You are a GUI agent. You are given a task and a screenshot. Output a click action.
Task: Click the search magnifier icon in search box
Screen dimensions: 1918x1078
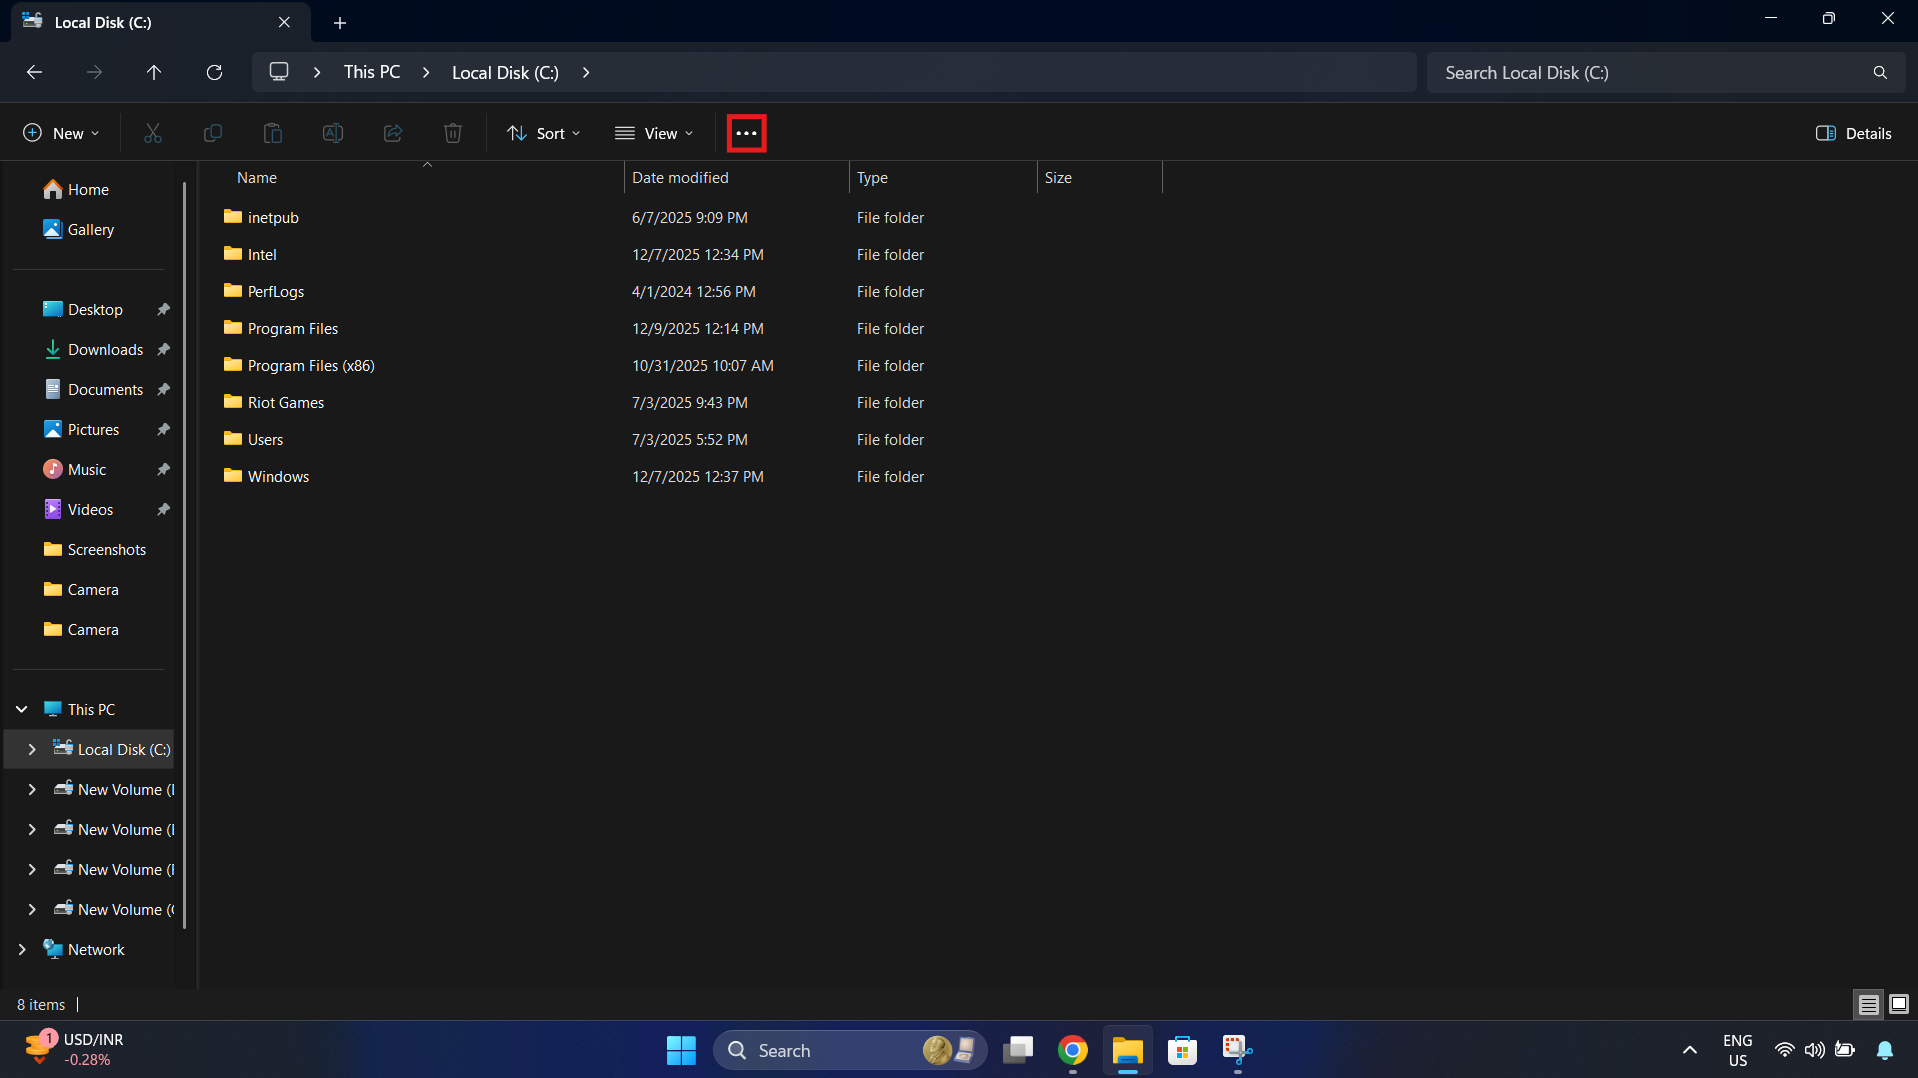pos(1880,73)
